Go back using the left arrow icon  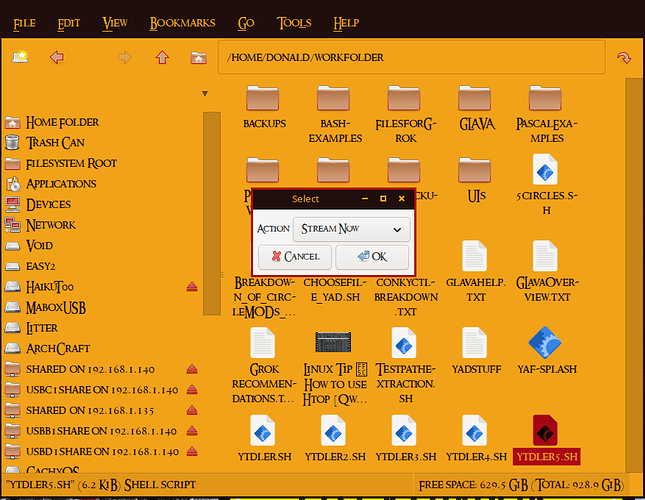(x=57, y=58)
